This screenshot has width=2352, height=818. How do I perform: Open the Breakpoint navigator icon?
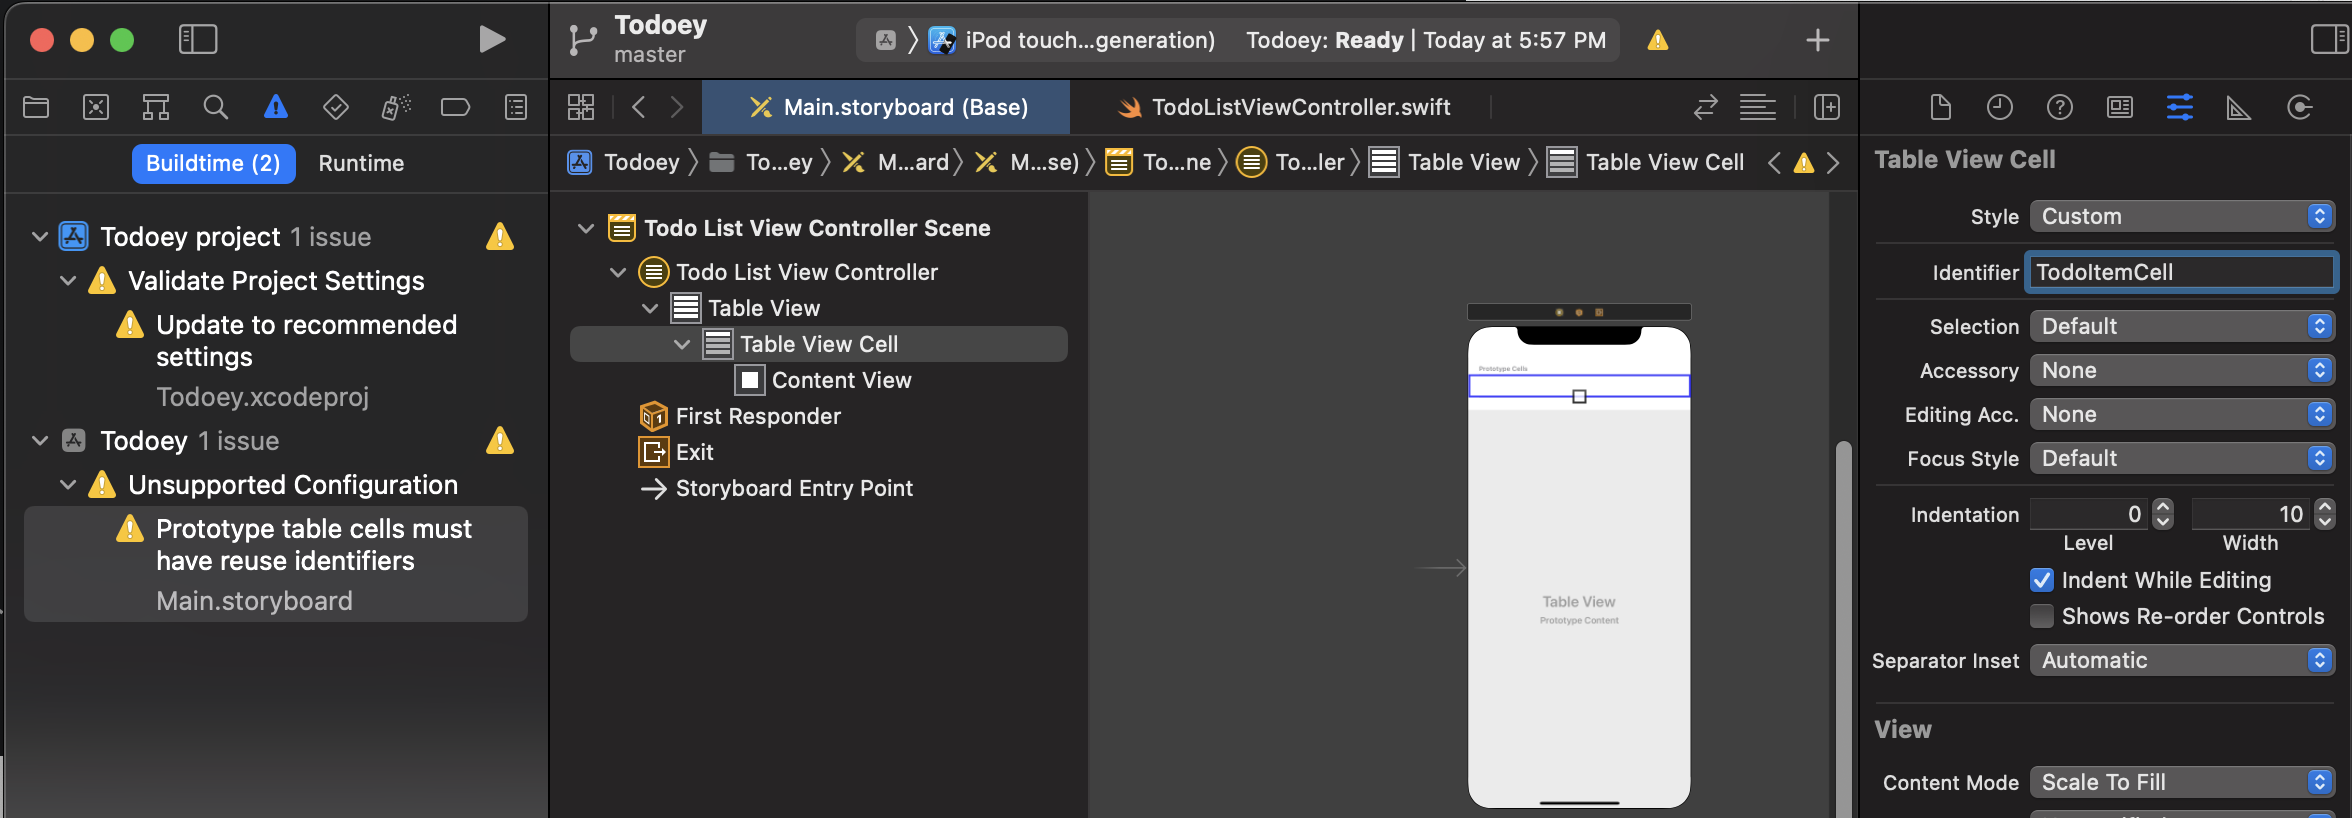point(456,107)
